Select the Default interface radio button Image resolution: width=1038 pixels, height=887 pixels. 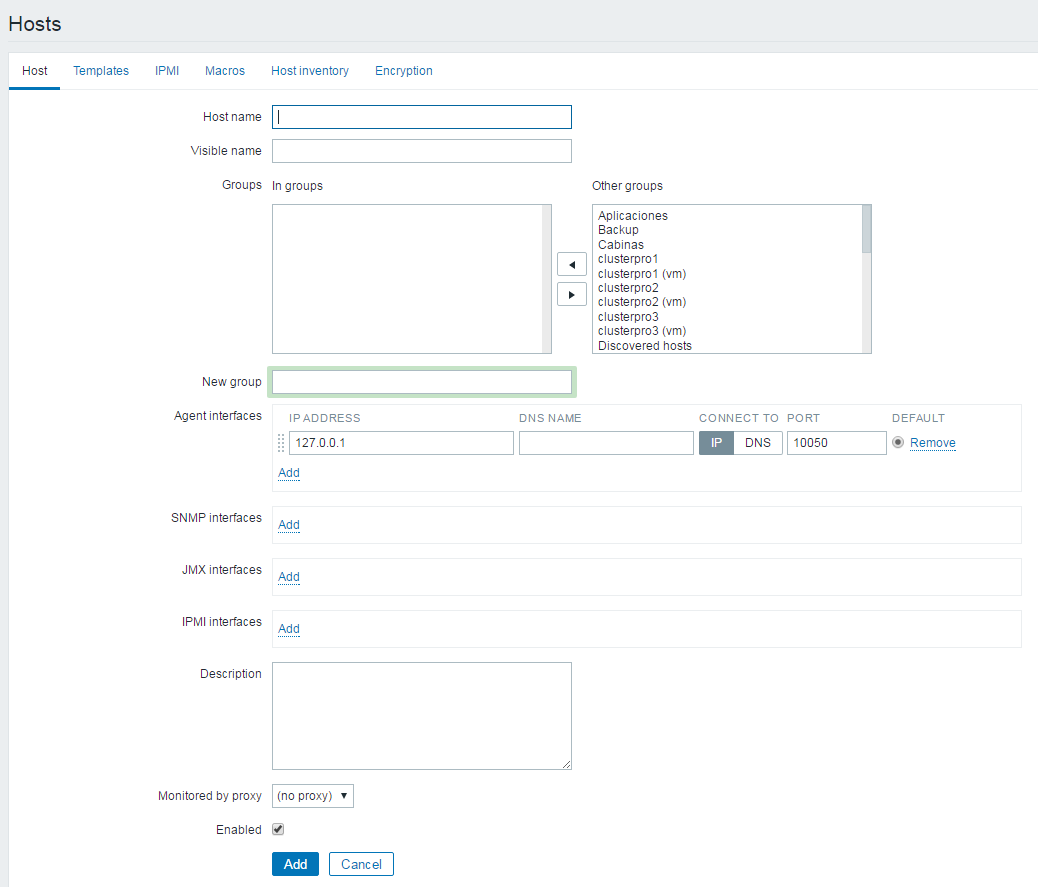click(898, 443)
